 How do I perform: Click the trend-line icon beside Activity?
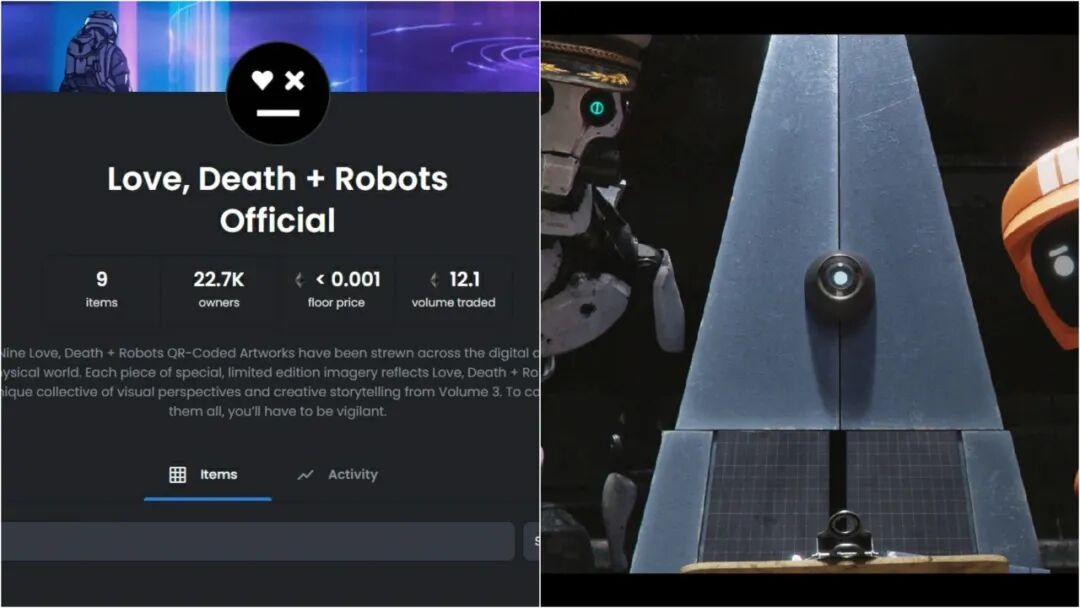coord(305,474)
